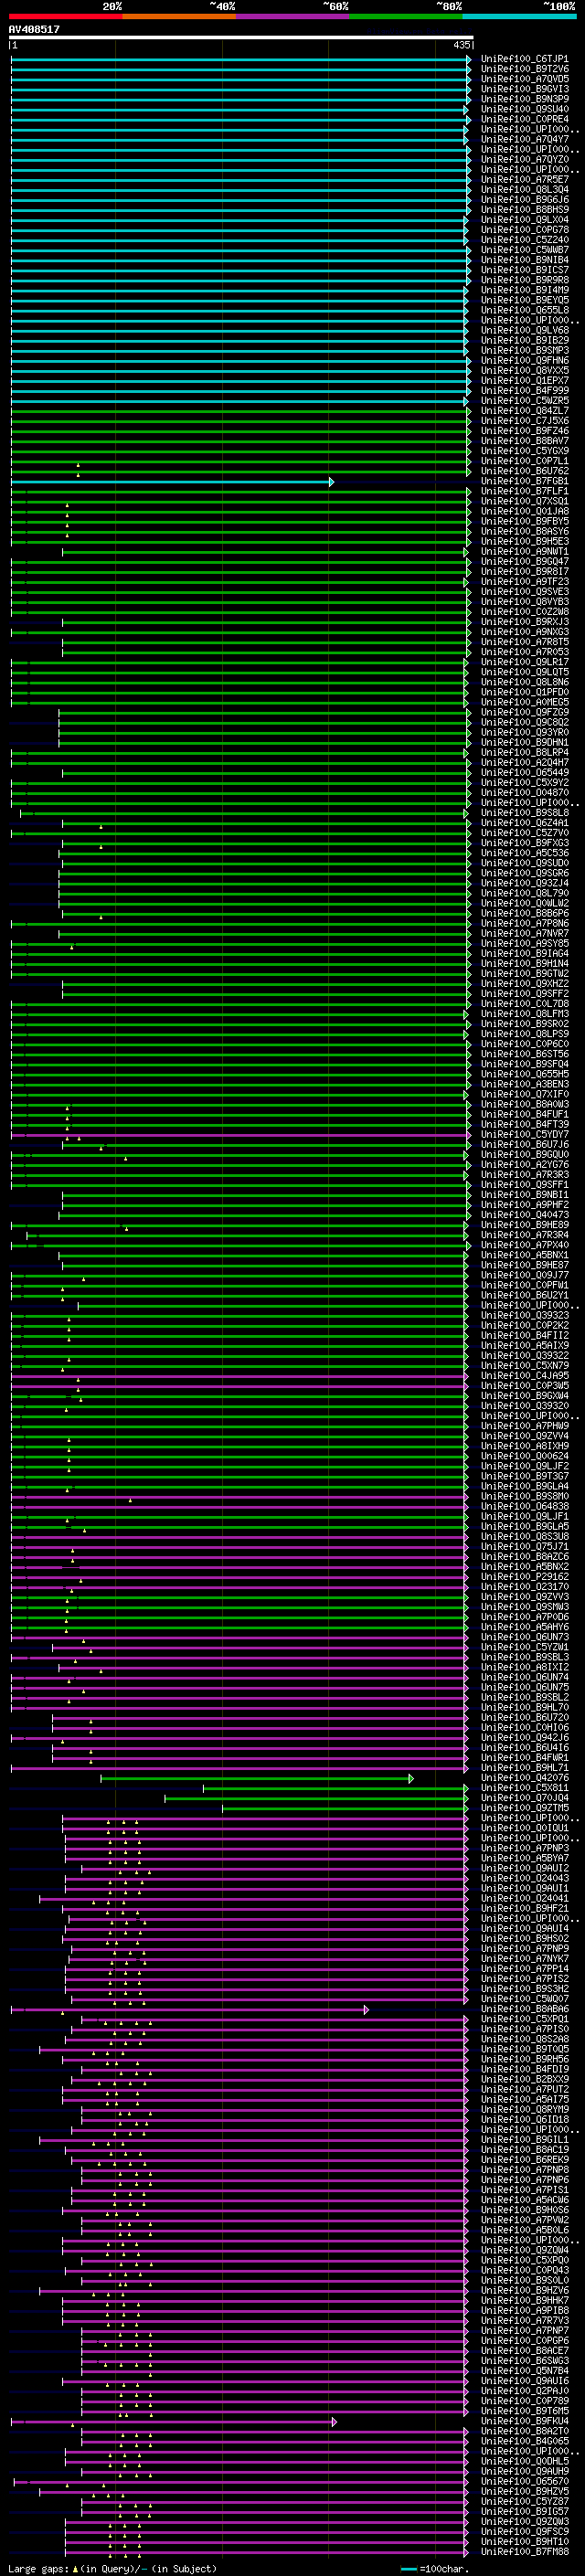Viewport: 585px width, 2576px height.
Task: Click the 435 end position label
Action: 461,45
